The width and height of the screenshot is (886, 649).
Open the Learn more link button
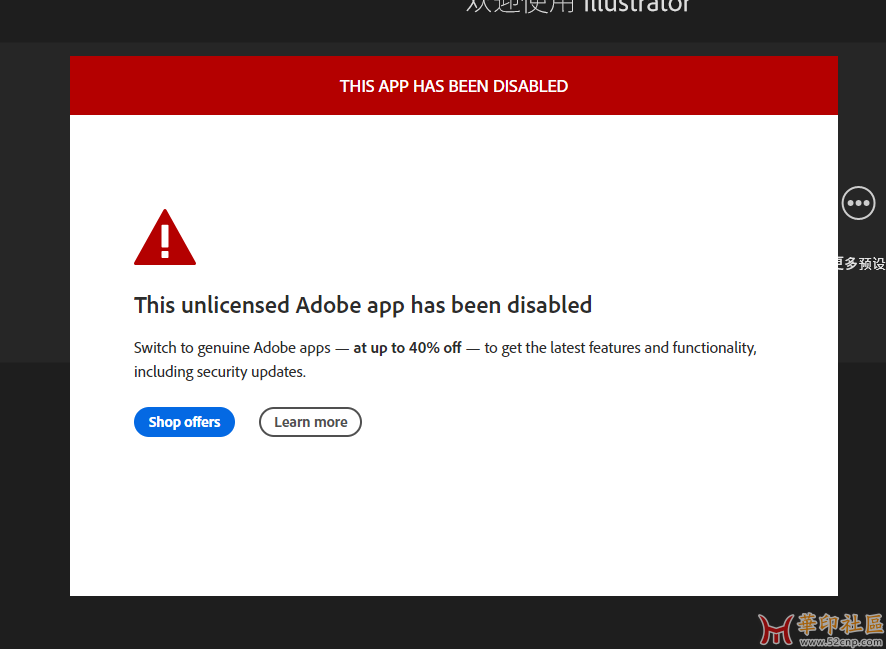pyautogui.click(x=310, y=422)
